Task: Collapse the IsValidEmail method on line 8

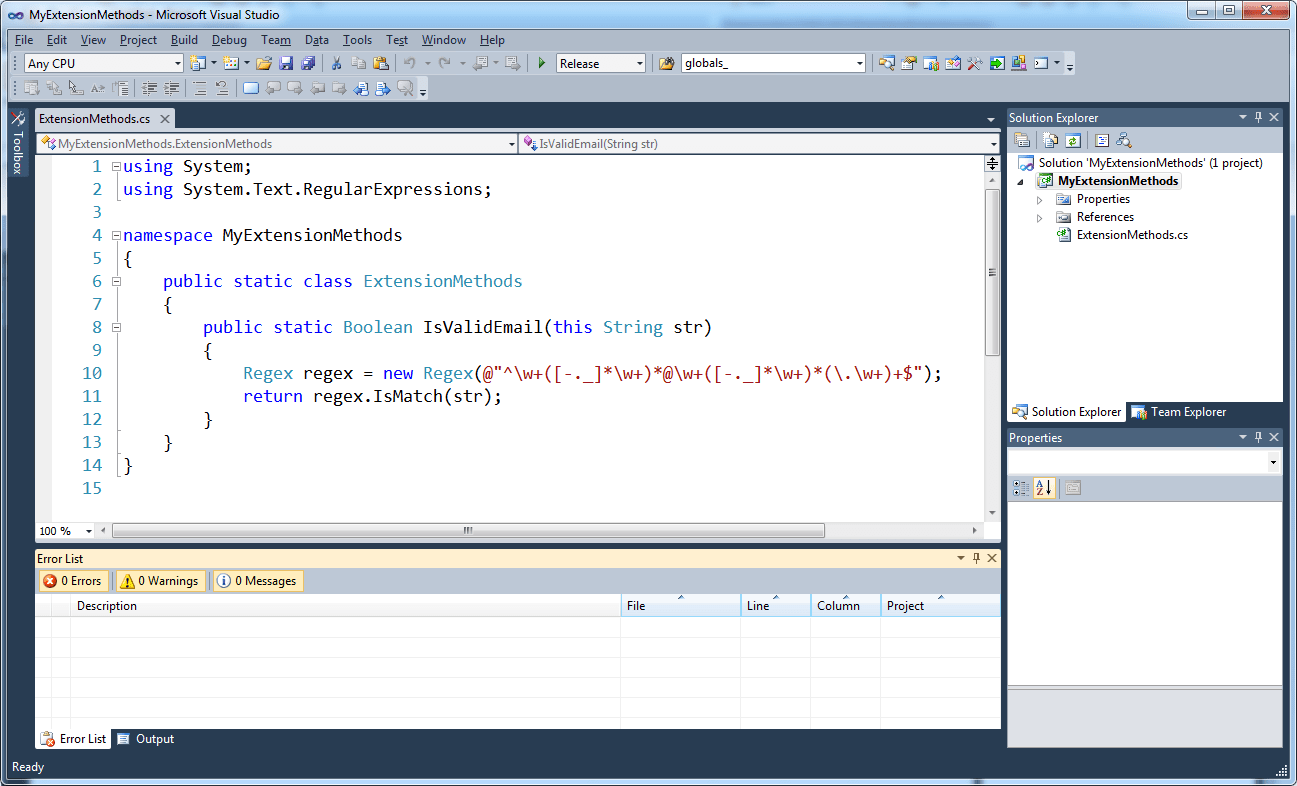Action: click(117, 328)
